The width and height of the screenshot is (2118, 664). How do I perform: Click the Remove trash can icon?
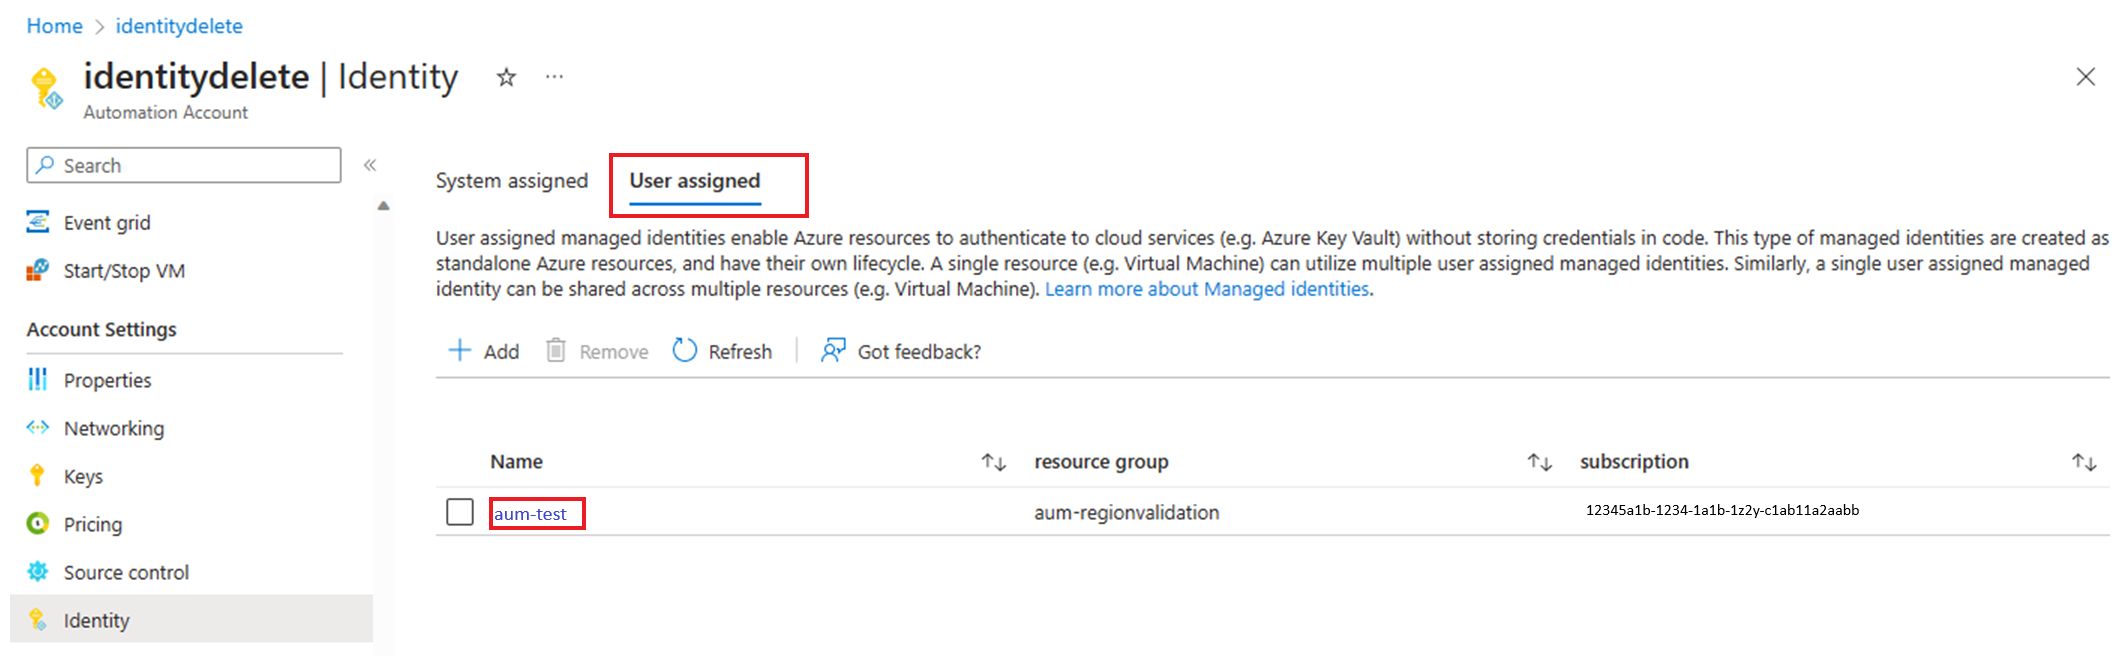(x=556, y=350)
